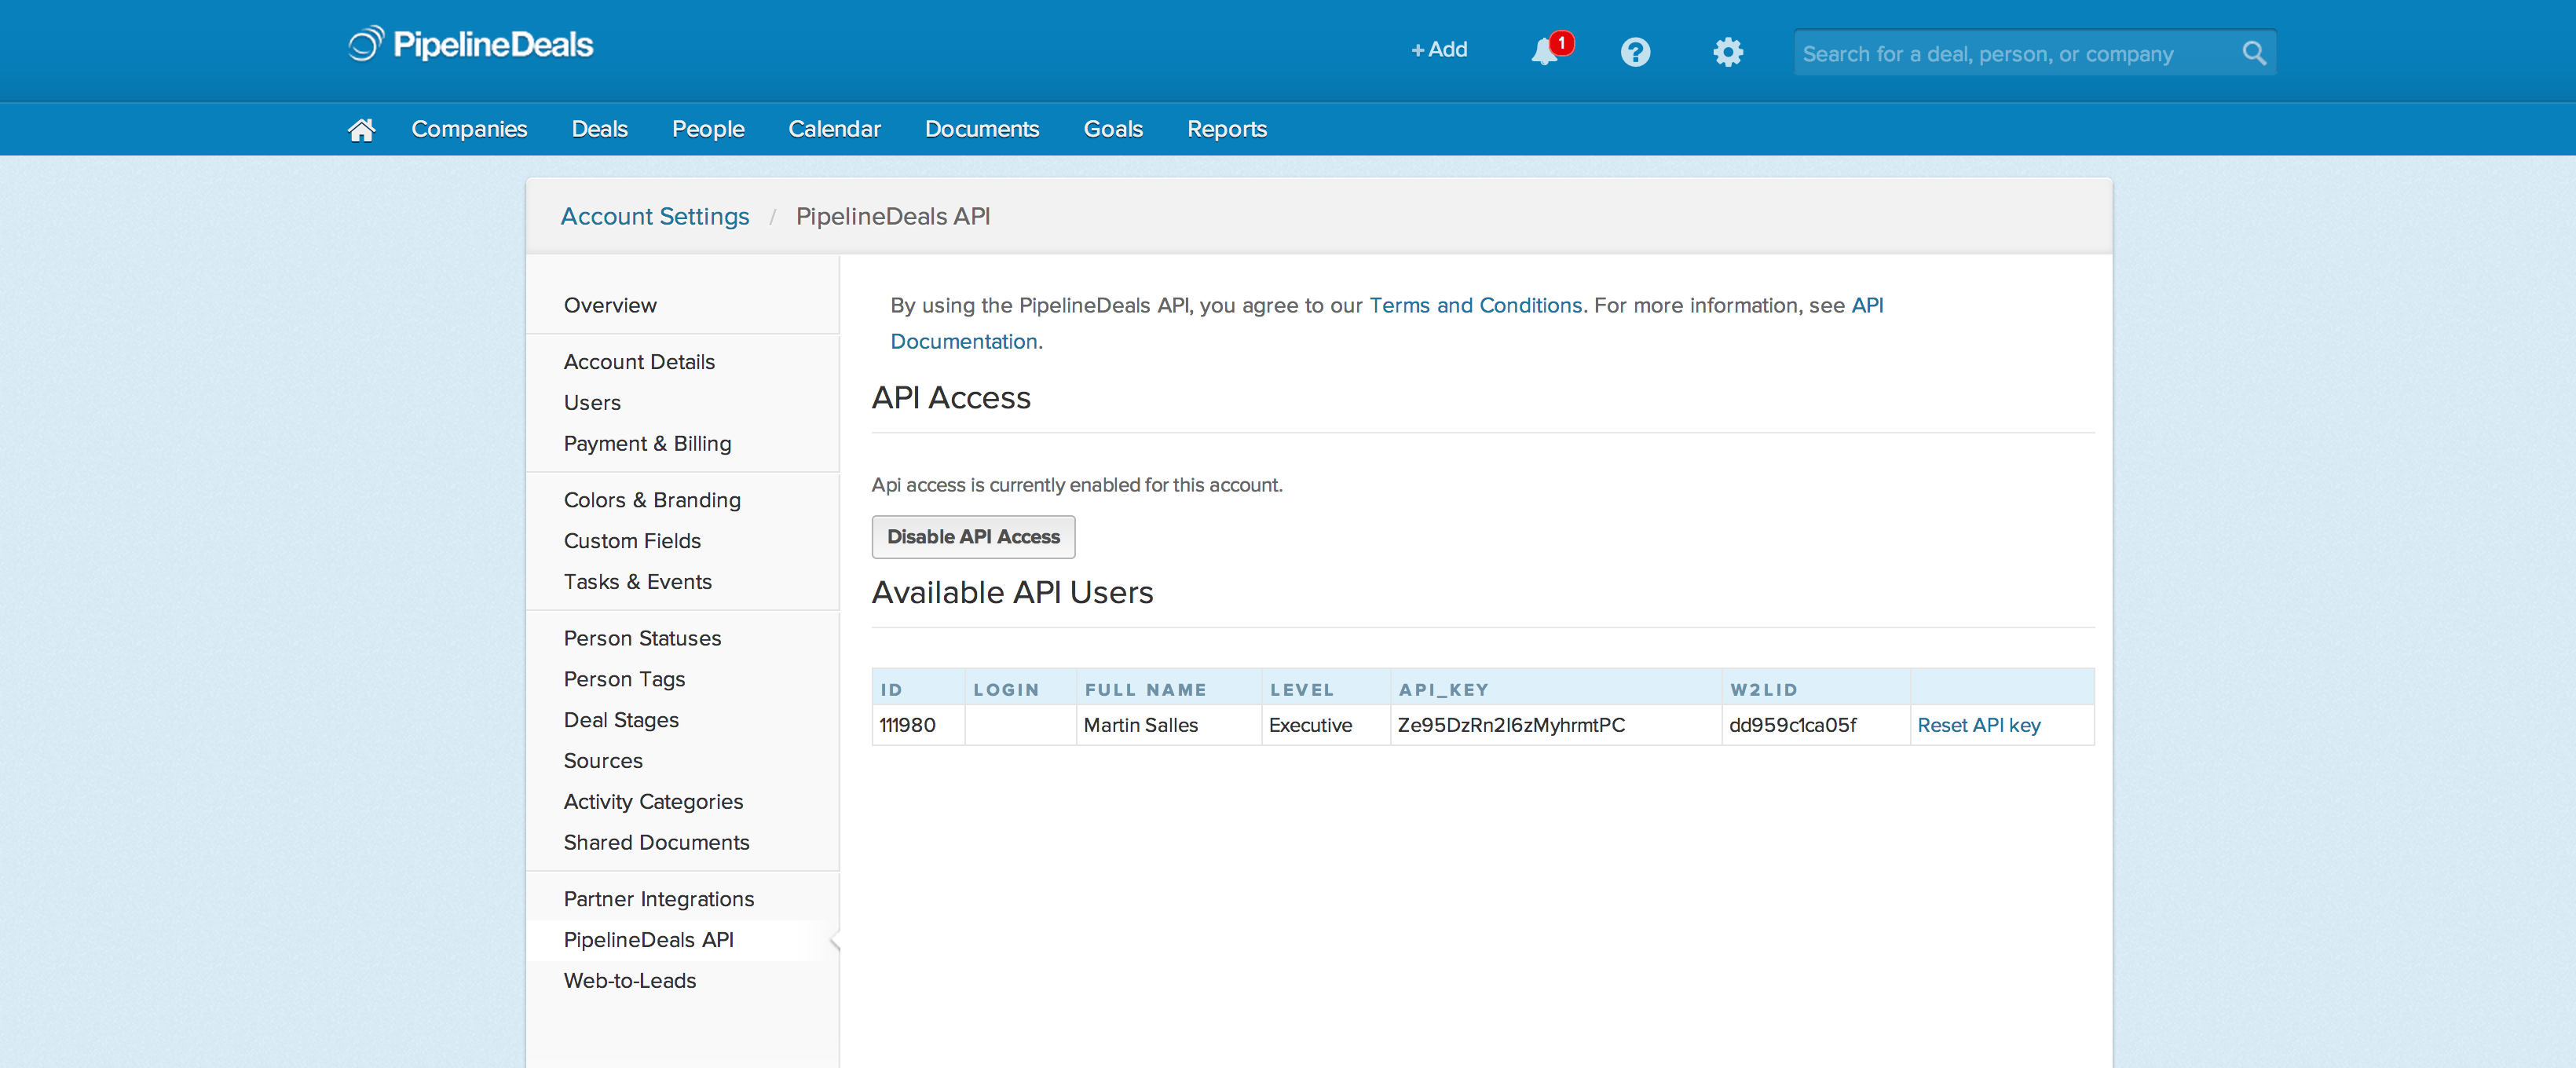The width and height of the screenshot is (2576, 1068).
Task: Open the Documents tab
Action: (x=981, y=129)
